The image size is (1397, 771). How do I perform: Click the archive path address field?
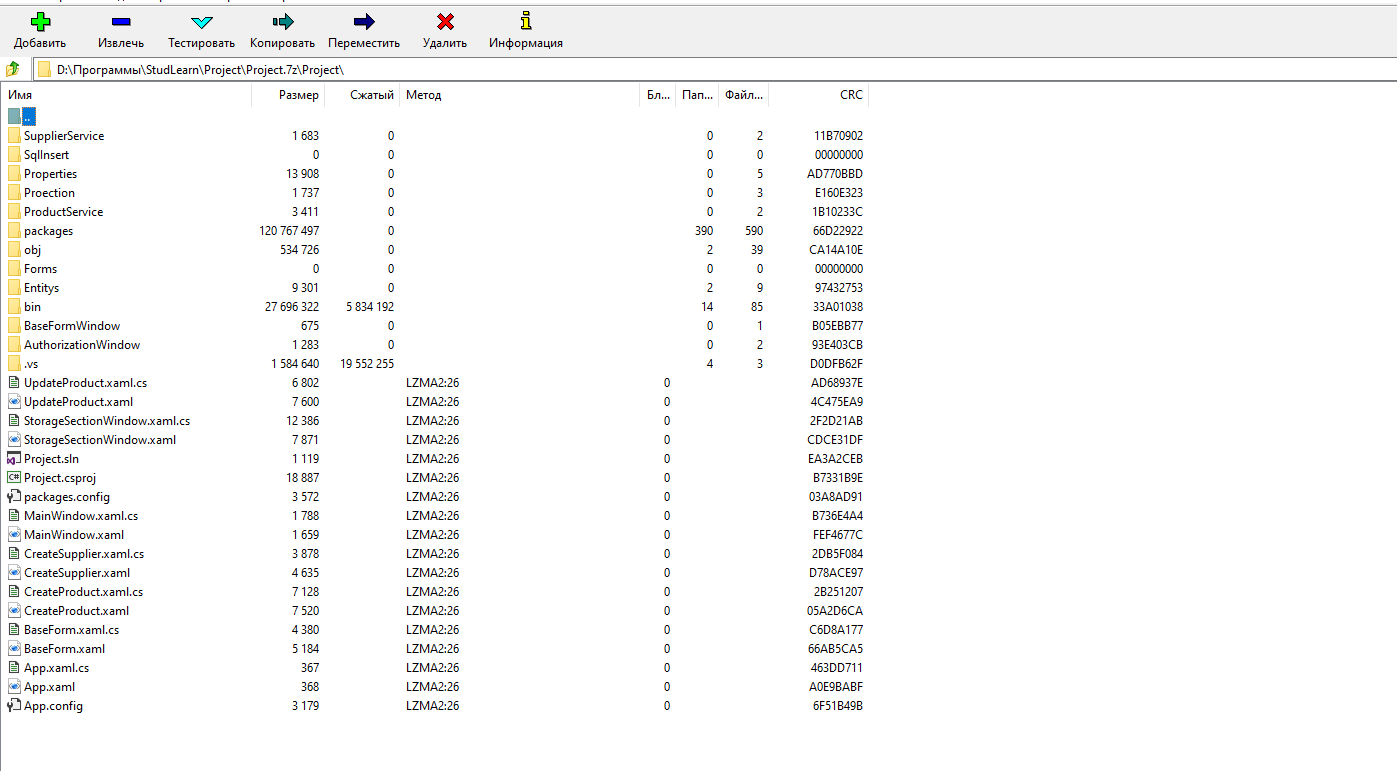[x=700, y=70]
